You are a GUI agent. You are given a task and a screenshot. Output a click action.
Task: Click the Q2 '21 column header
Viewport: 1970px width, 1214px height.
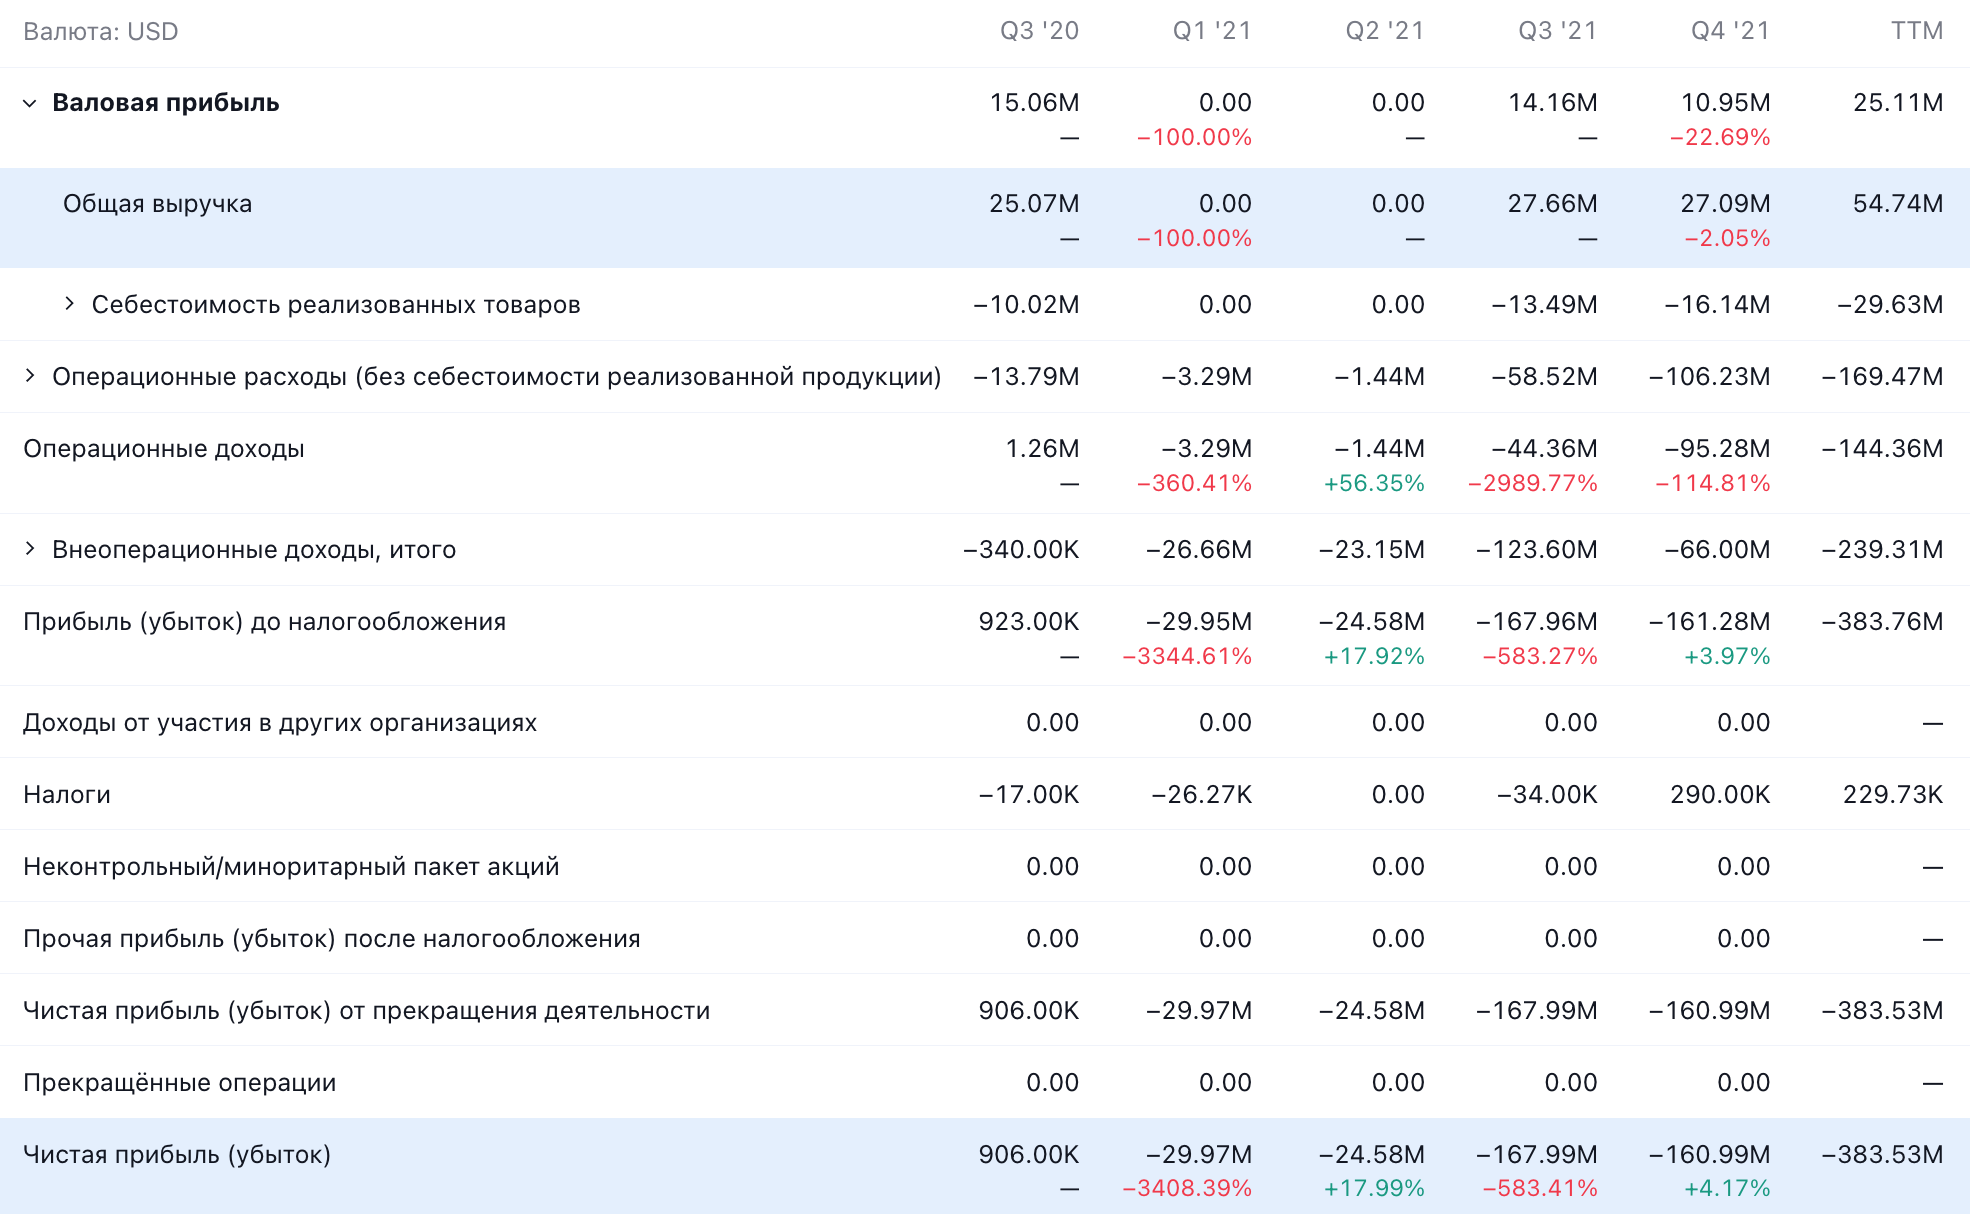pyautogui.click(x=1385, y=31)
